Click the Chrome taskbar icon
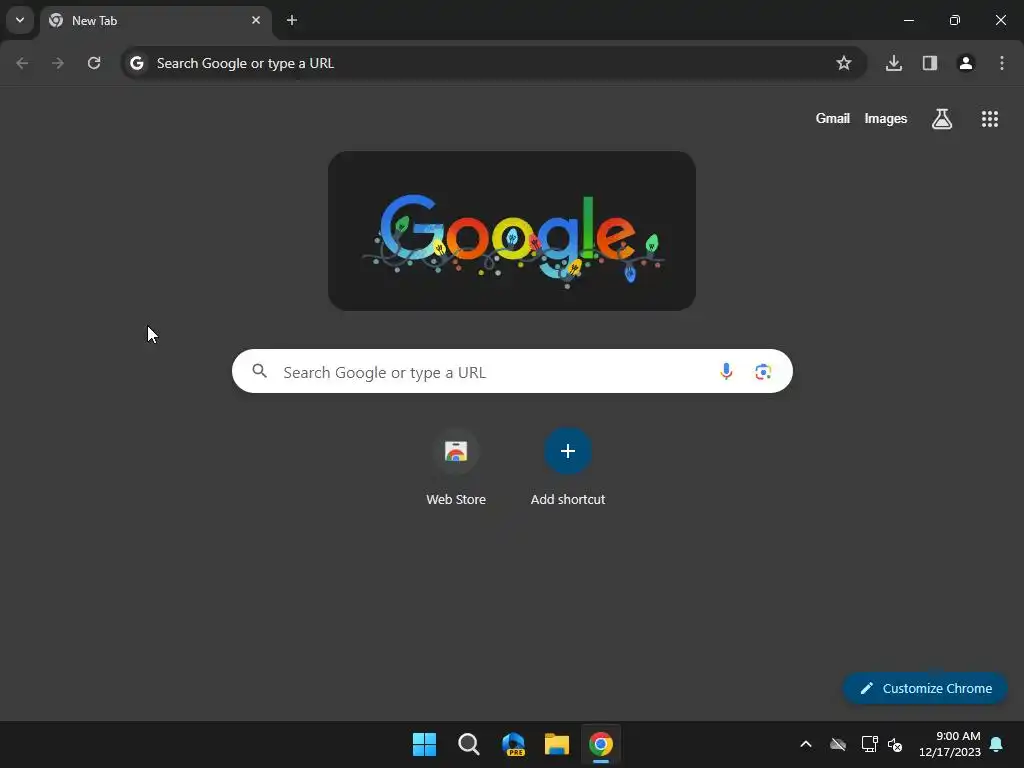1024x768 pixels. pyautogui.click(x=601, y=744)
